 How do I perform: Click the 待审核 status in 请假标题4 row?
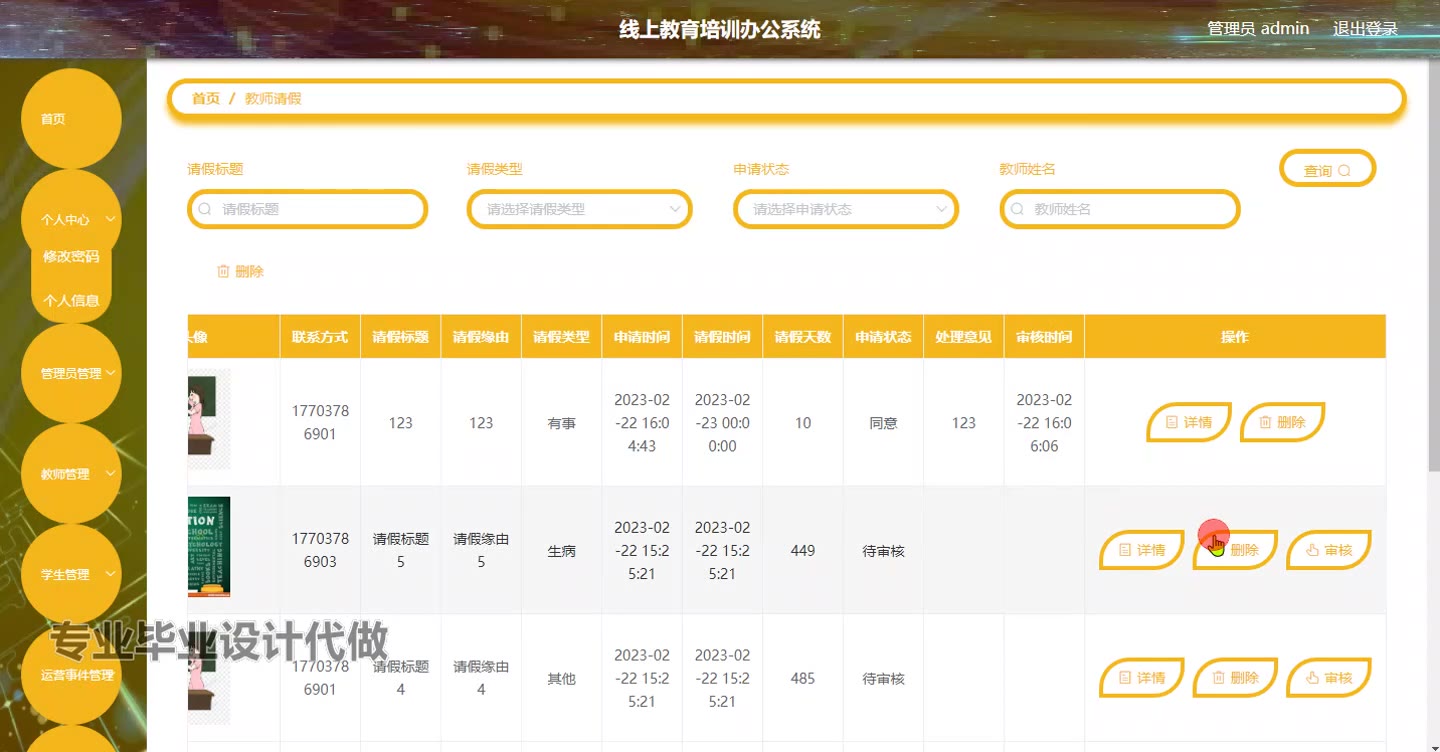pyautogui.click(x=883, y=679)
